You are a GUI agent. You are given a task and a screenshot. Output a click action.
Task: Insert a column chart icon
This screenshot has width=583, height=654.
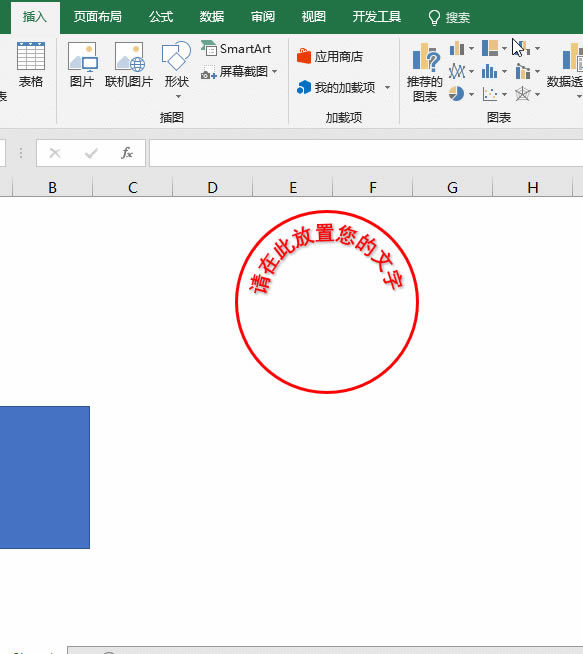tap(457, 48)
